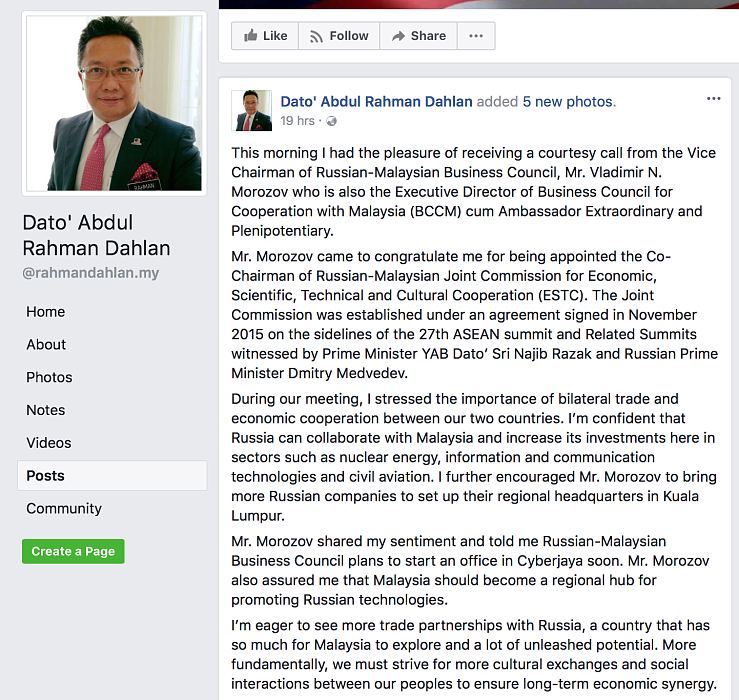739x700 pixels.
Task: Open the Community section
Action: point(64,508)
